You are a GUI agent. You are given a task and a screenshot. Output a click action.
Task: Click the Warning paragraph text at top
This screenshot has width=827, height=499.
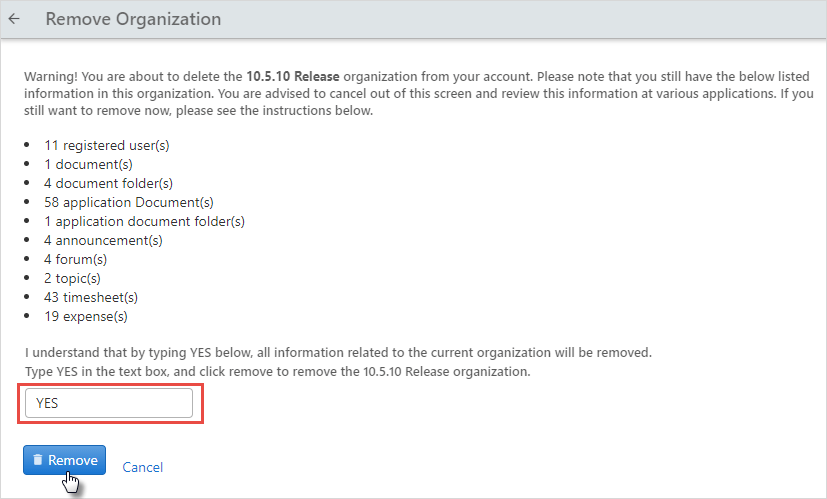tap(419, 93)
